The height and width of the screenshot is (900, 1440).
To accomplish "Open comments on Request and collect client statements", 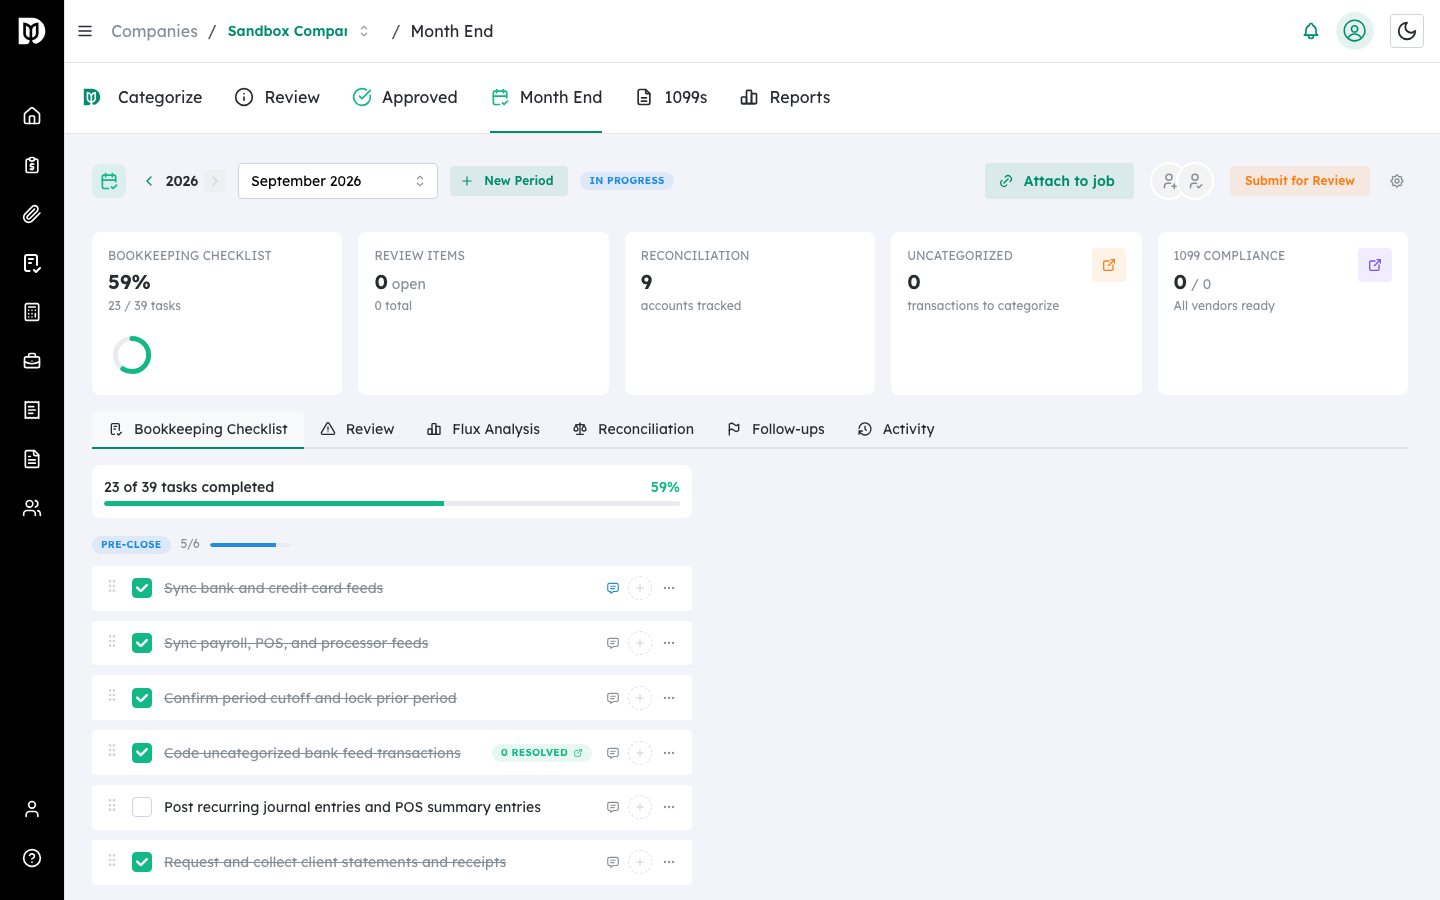I will tap(613, 862).
